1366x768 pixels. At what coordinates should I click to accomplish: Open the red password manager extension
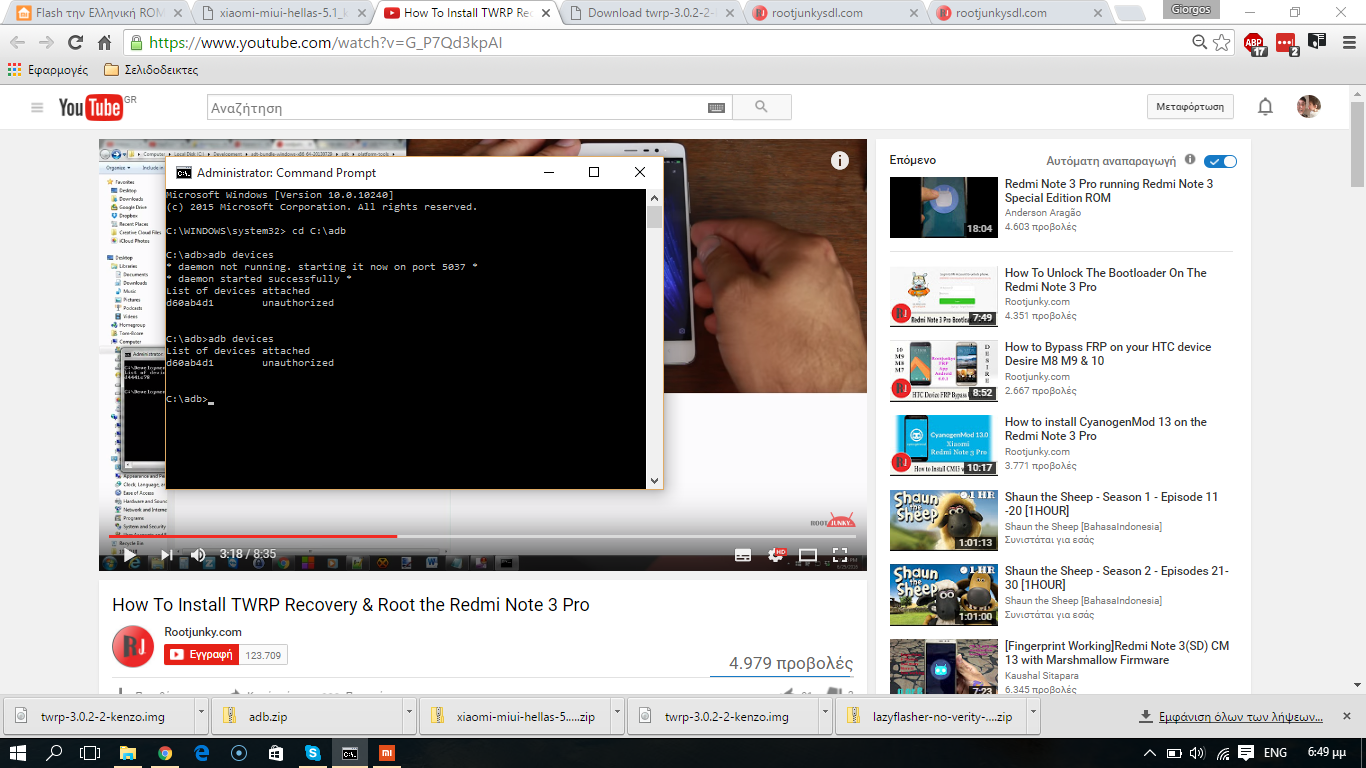pyautogui.click(x=1286, y=43)
